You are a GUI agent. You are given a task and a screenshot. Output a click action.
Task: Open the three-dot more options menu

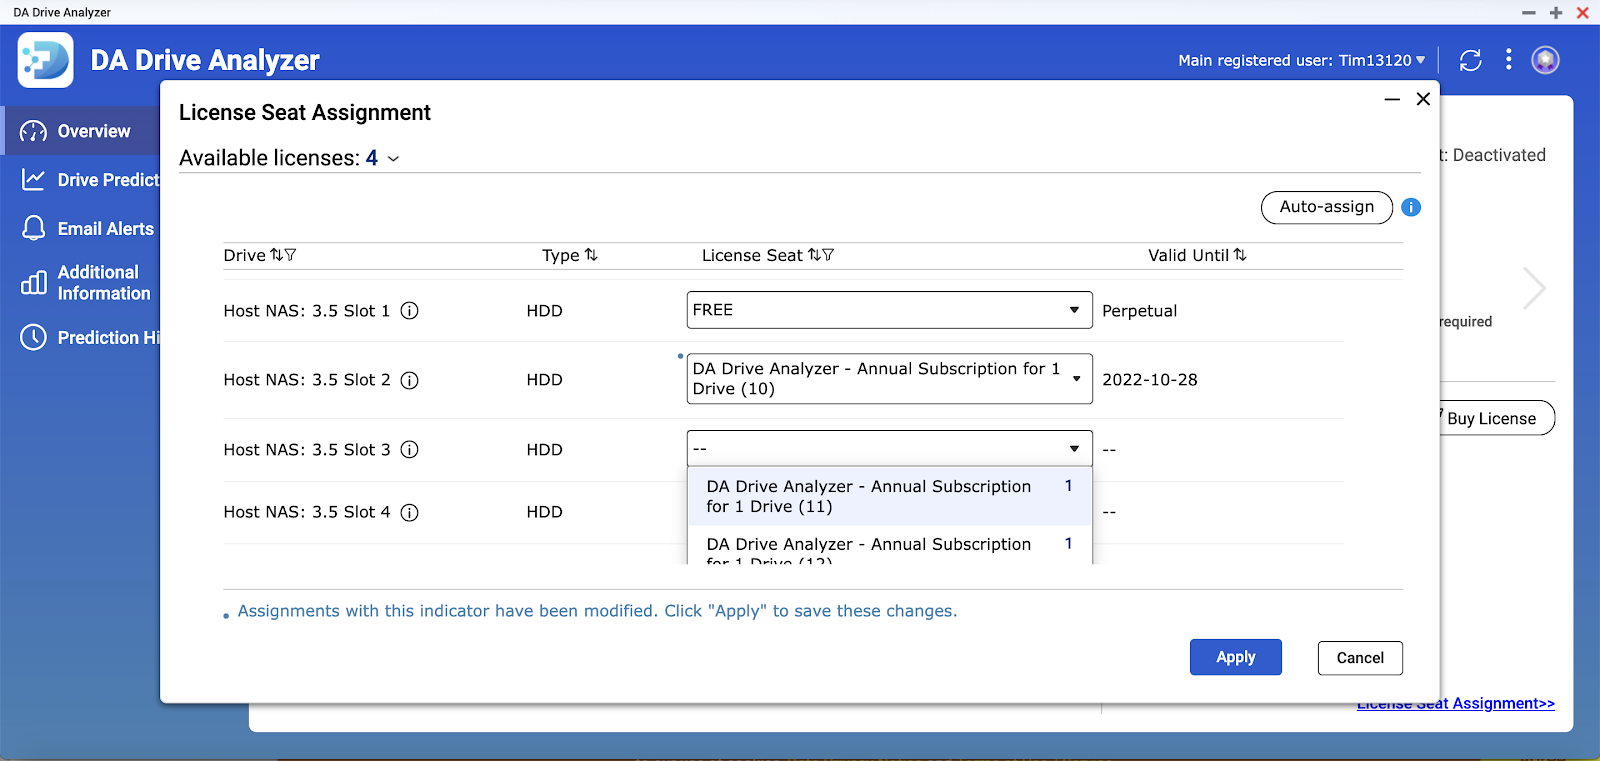tap(1509, 60)
